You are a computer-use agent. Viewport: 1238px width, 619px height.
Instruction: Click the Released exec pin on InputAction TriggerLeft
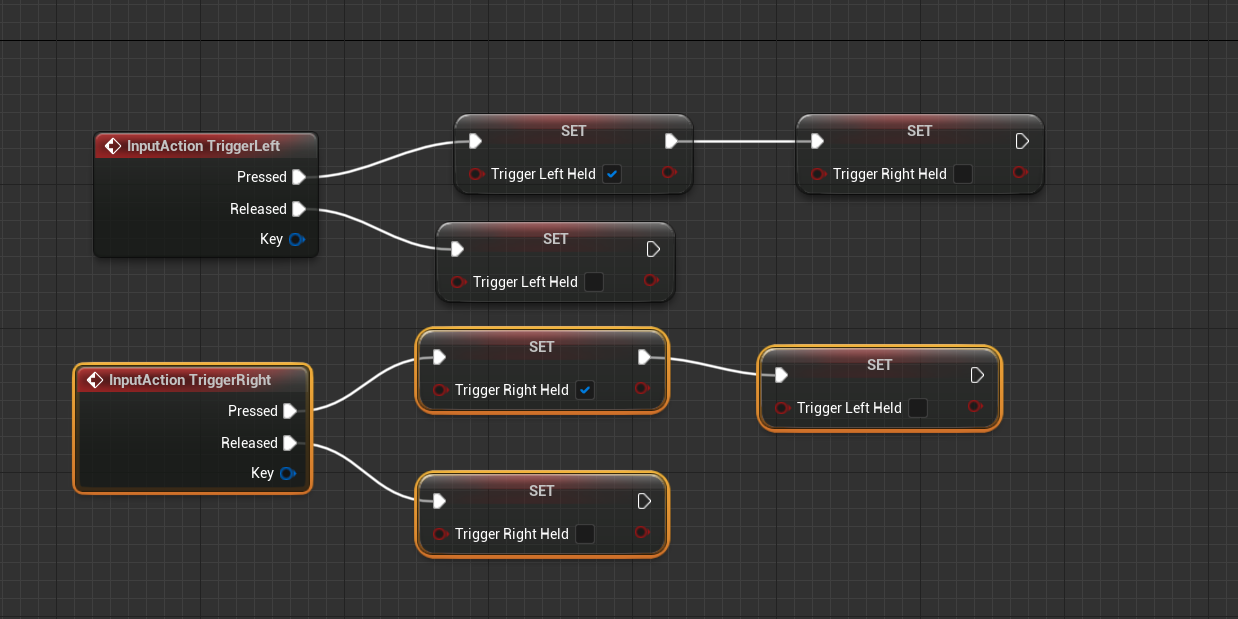[x=298, y=209]
